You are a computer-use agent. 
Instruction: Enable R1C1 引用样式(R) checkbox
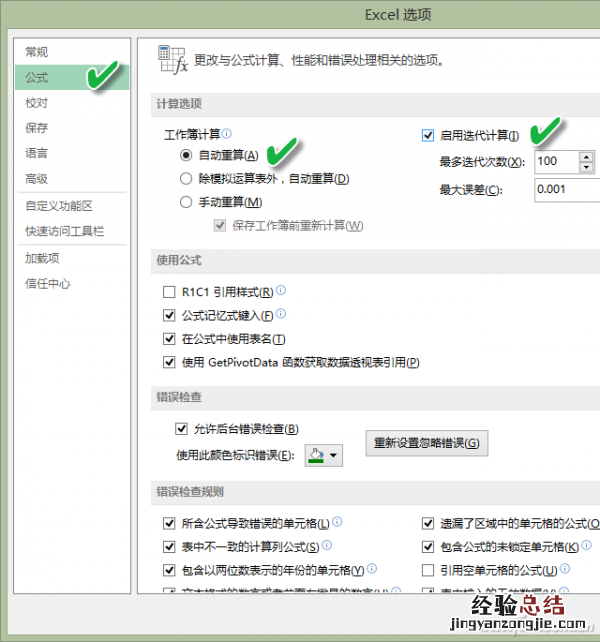(169, 292)
